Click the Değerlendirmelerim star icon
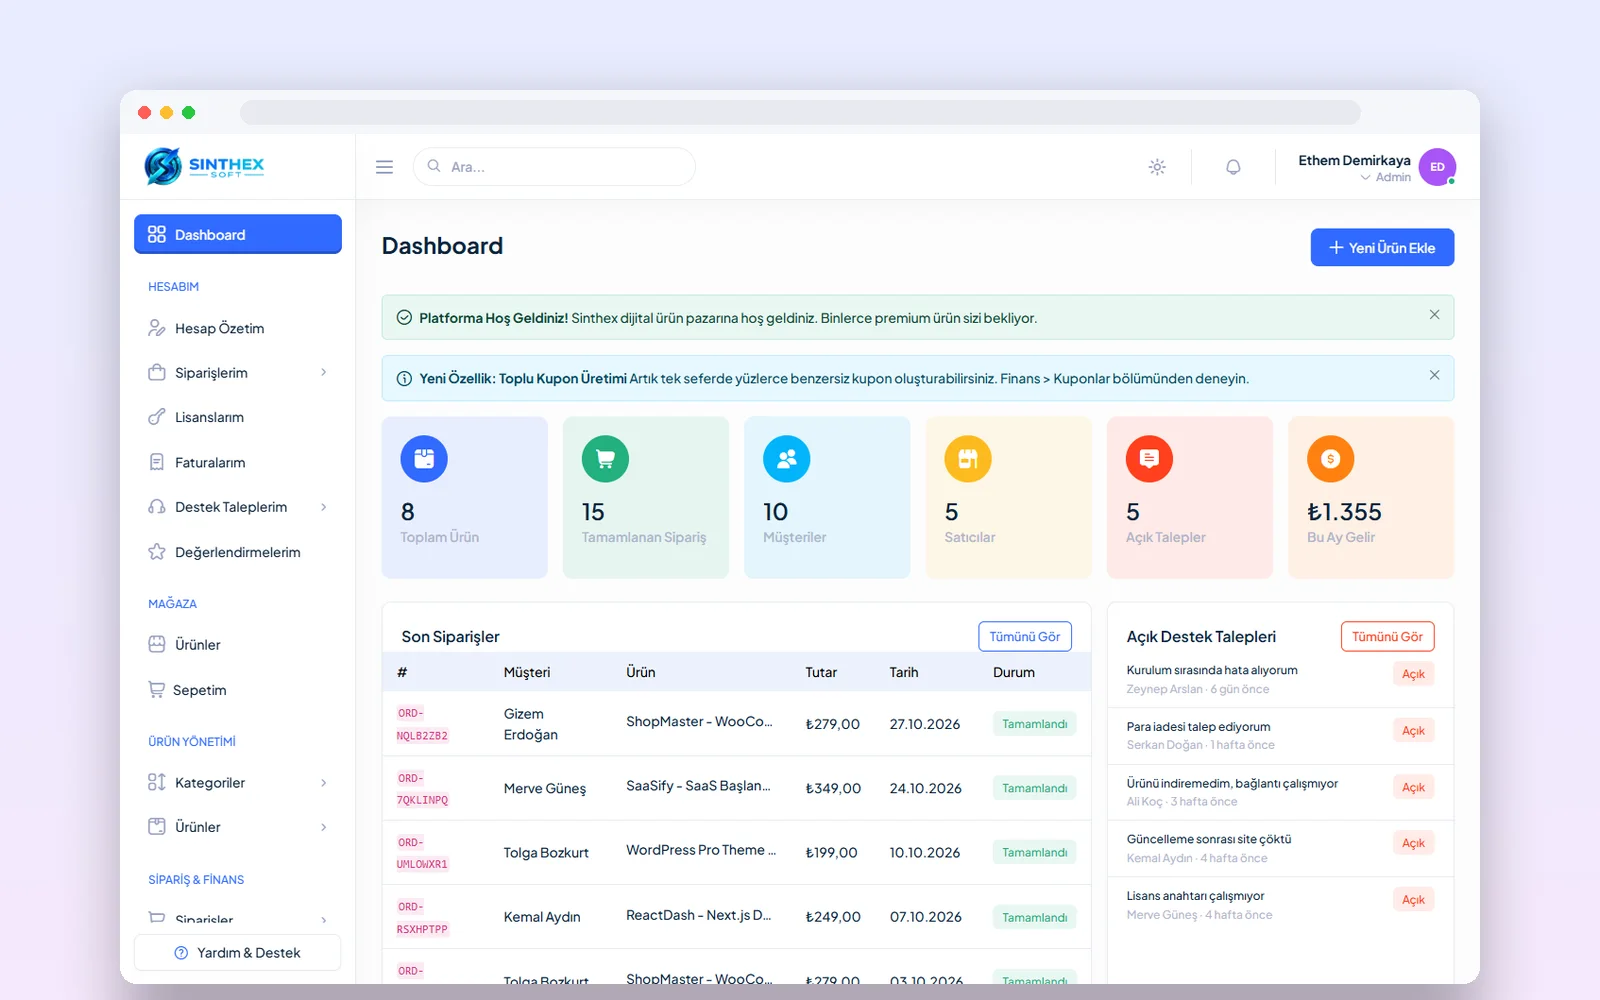Image resolution: width=1600 pixels, height=1000 pixels. point(157,552)
